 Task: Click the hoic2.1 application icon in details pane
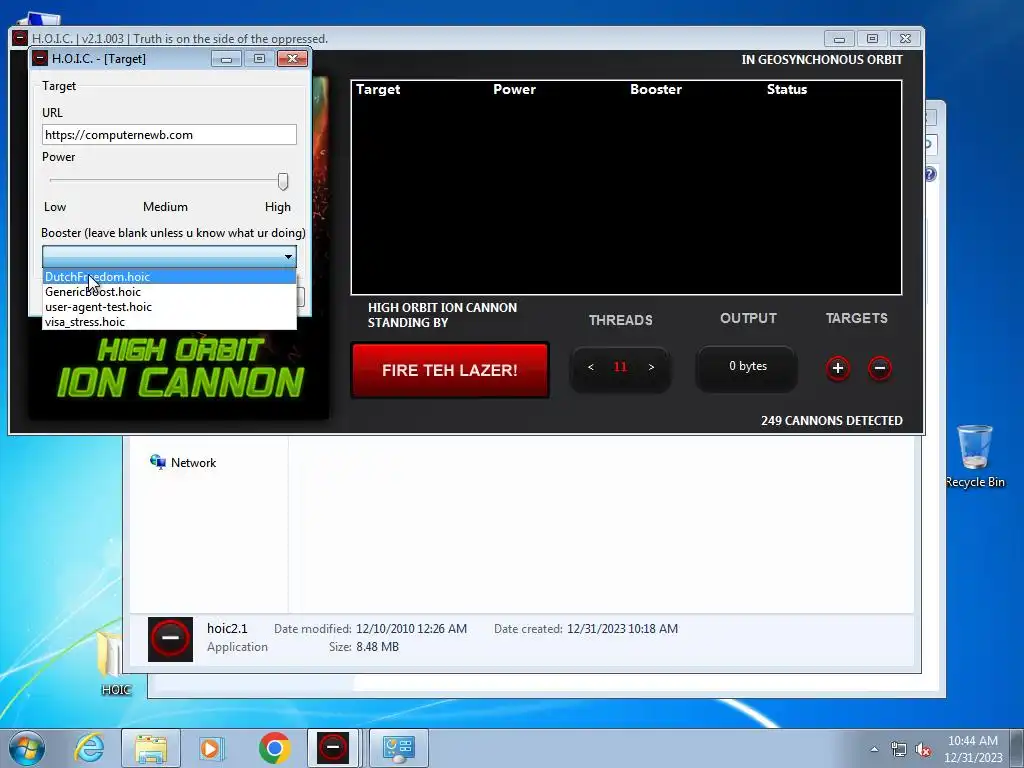pos(170,639)
